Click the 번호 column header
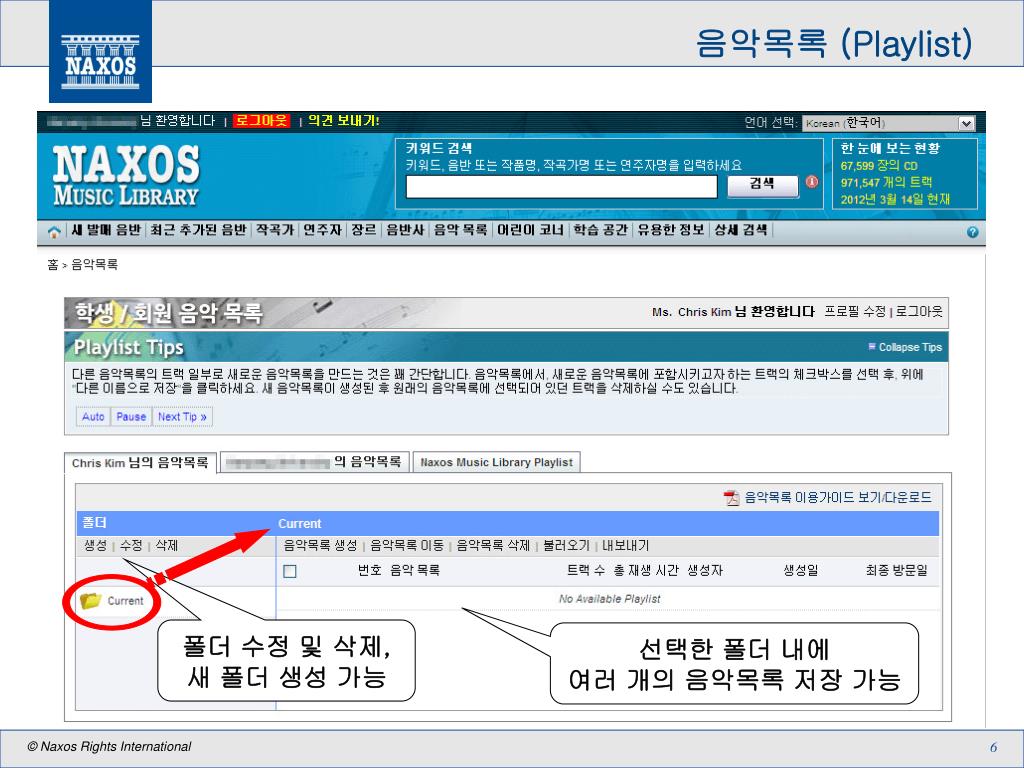The image size is (1024, 768). [x=370, y=571]
